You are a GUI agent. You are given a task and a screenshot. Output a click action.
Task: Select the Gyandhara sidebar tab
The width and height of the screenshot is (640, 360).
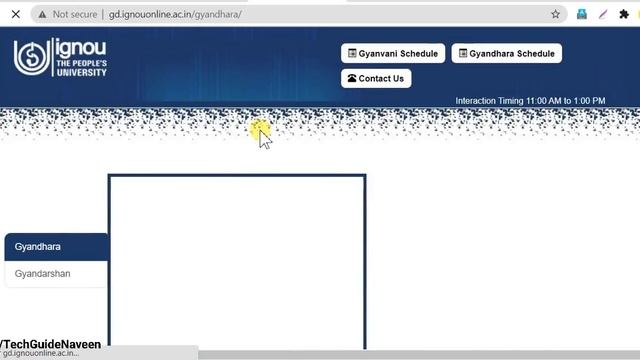click(56, 247)
